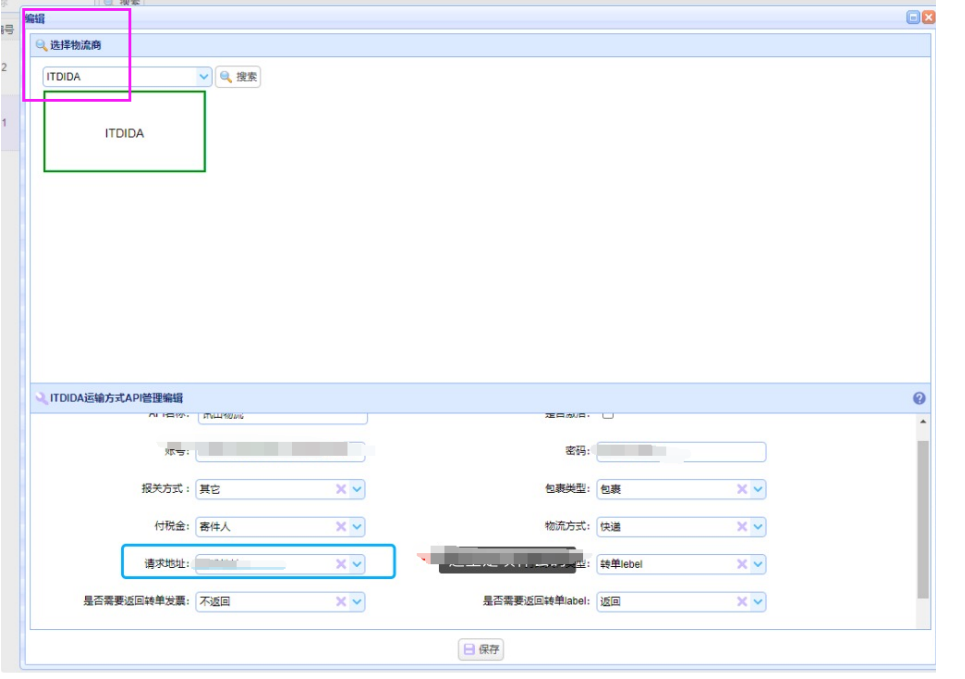Click the magnifier icon beside 选择物流商
The image size is (965, 679).
tap(41, 45)
